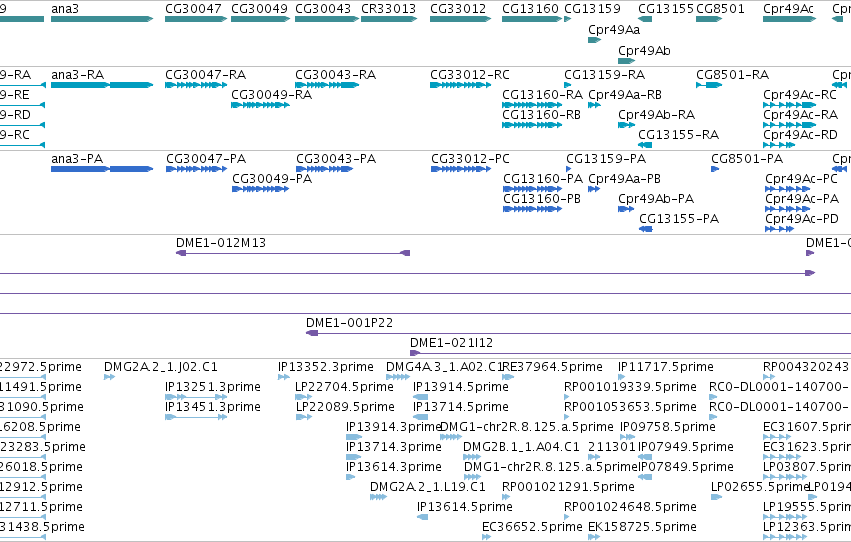This screenshot has height=542, width=851.
Task: Click the Cpr49Ac gene label
Action: 789,9
